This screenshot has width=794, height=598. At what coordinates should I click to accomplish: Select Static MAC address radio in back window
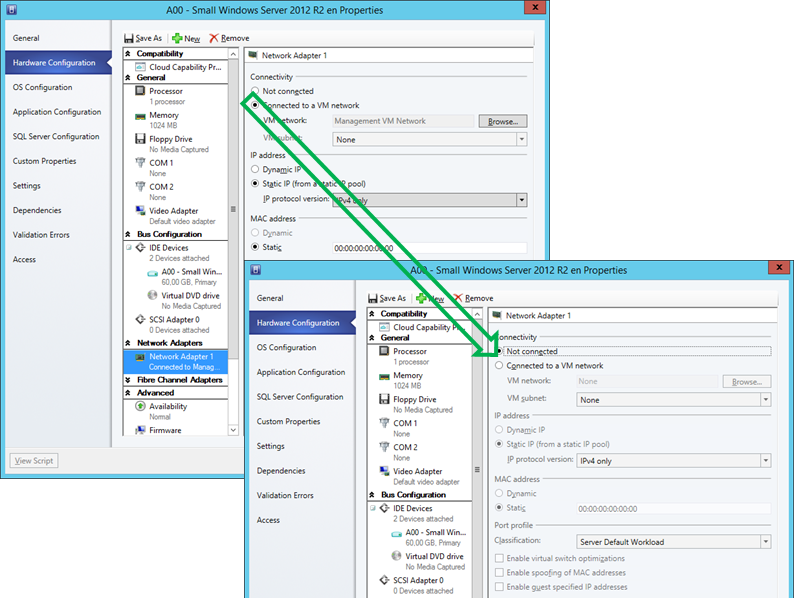pyautogui.click(x=255, y=247)
